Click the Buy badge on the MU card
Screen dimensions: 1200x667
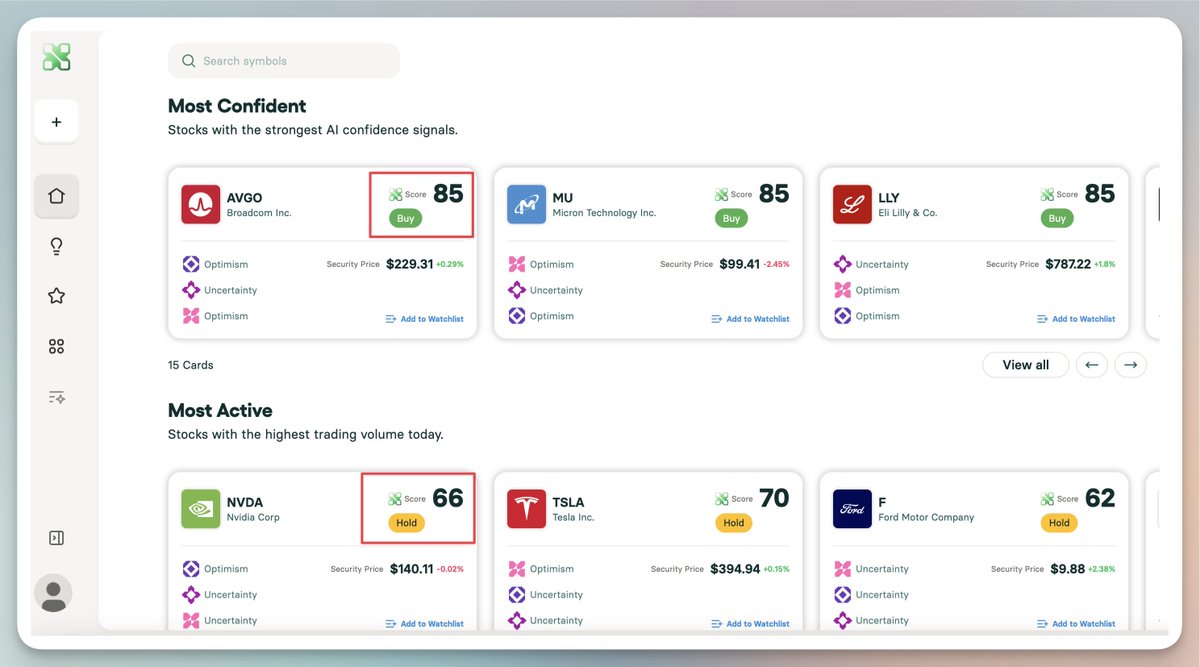click(x=732, y=218)
